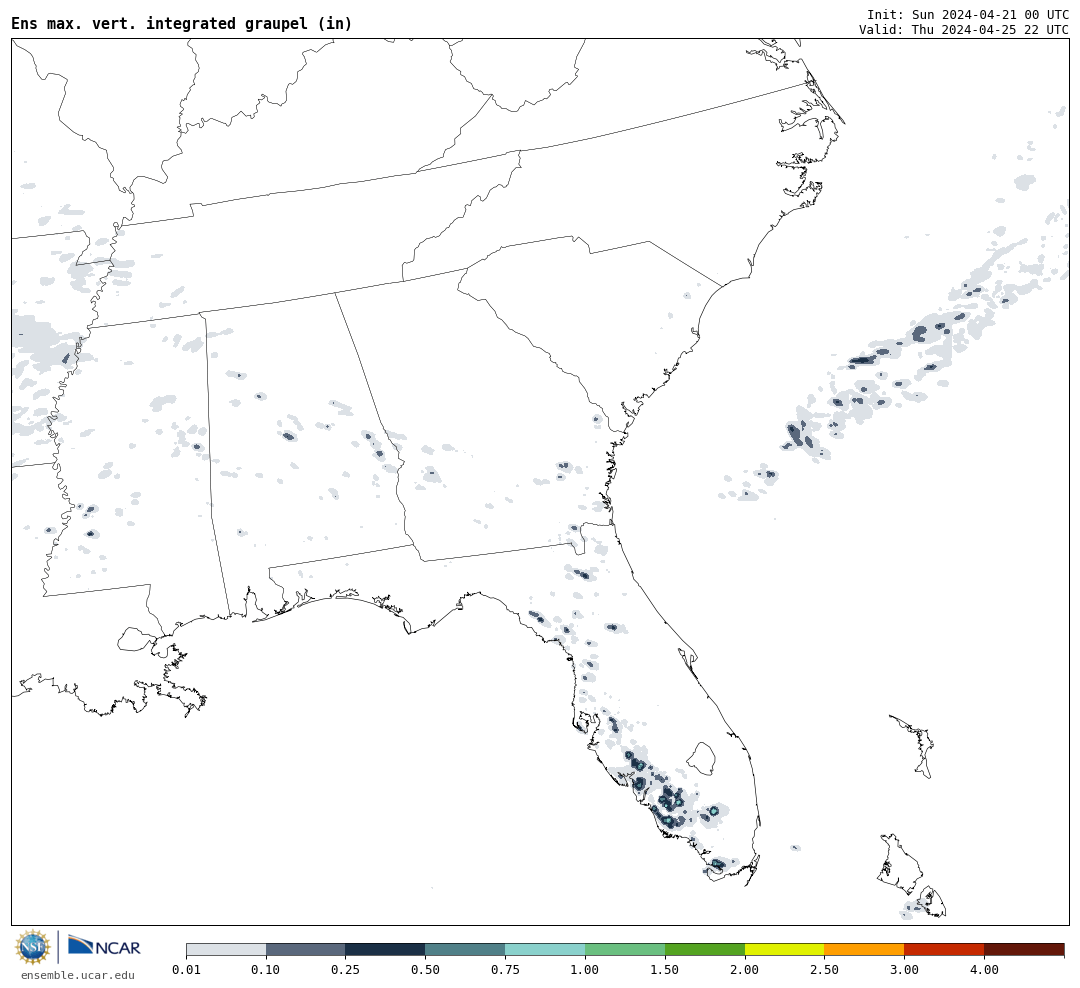Select the dark maroon above-4.00 color swatch

point(1024,949)
